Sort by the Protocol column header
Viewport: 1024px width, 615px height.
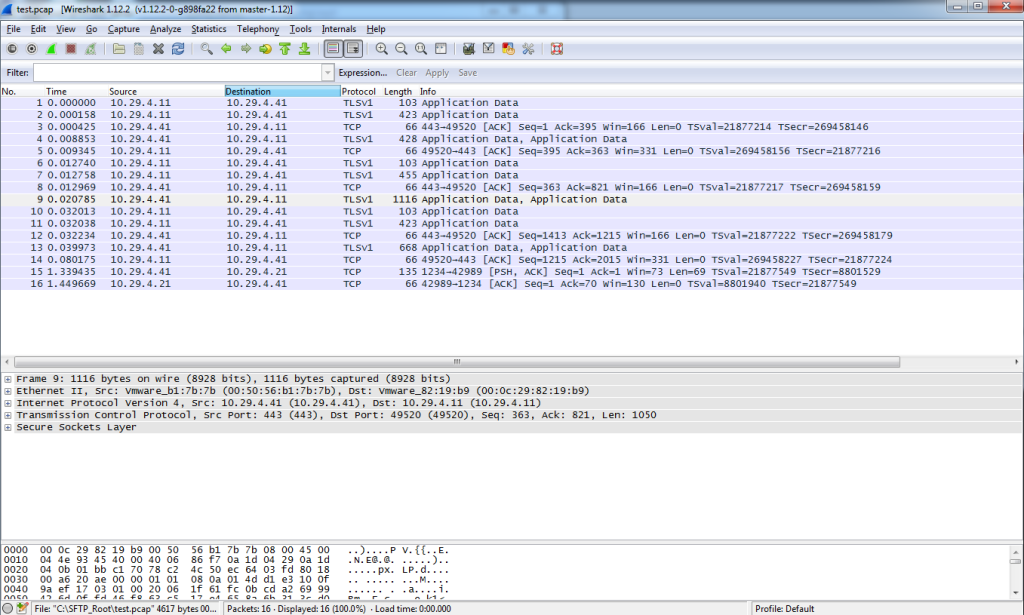[x=359, y=91]
